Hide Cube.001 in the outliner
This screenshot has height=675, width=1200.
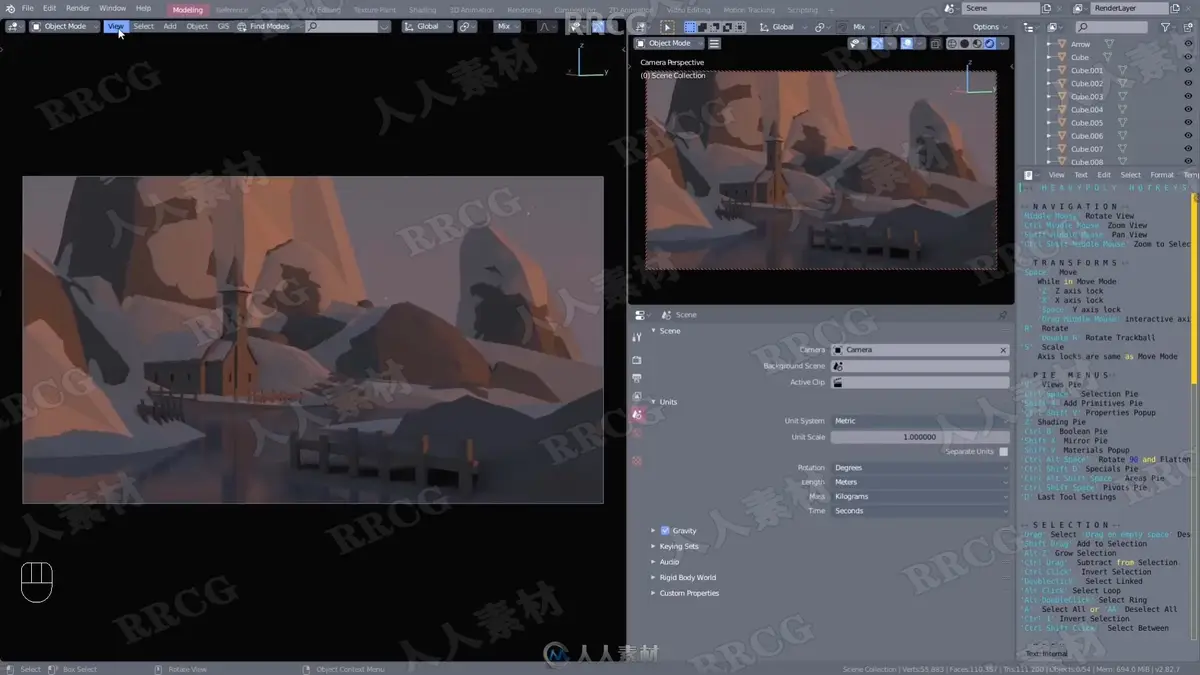(1189, 70)
